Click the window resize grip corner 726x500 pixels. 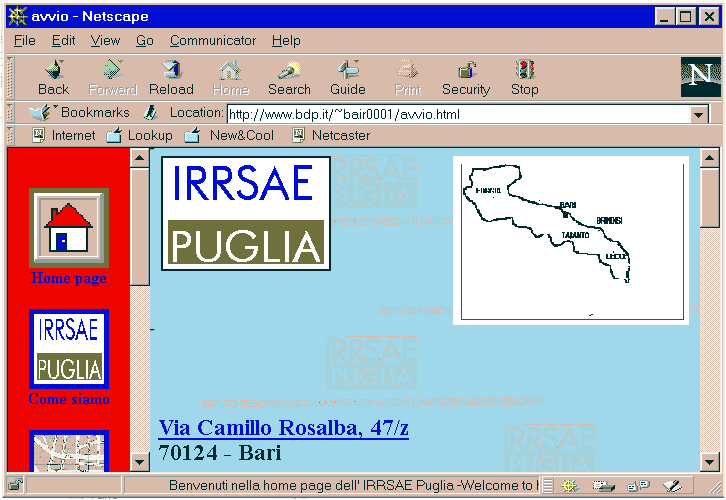point(715,487)
